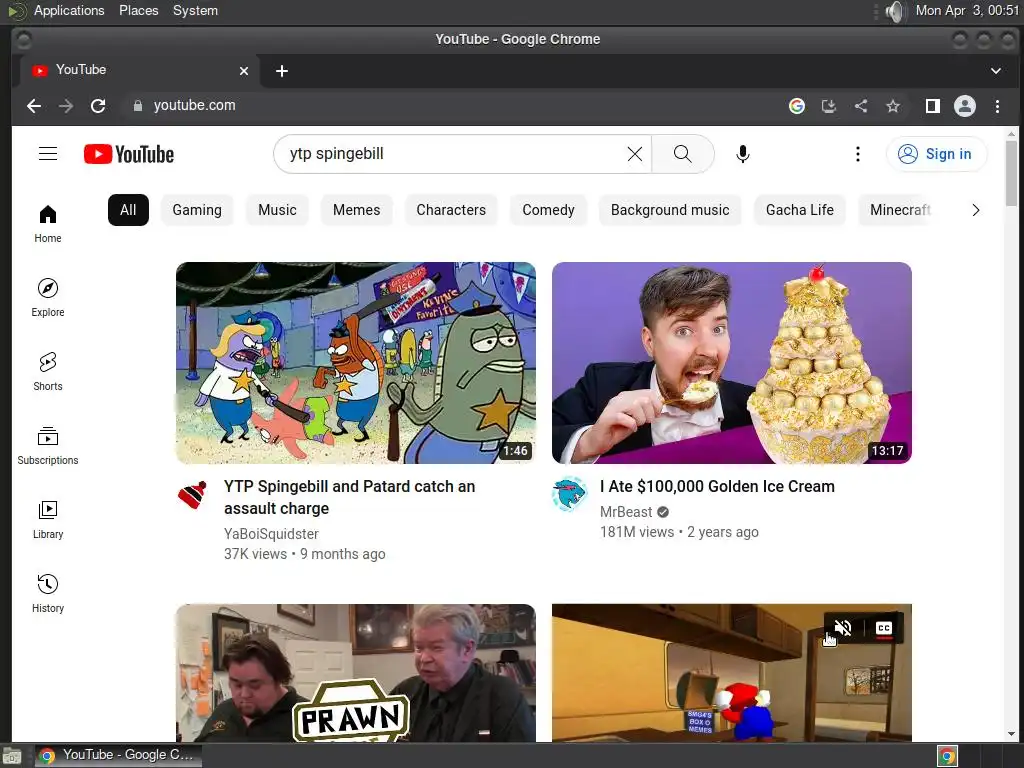
Task: Open the system volume control speaker icon
Action: (896, 11)
